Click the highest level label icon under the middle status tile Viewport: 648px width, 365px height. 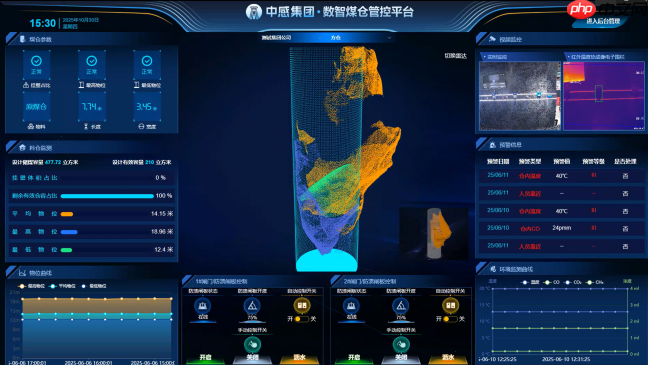pyautogui.click(x=81, y=85)
